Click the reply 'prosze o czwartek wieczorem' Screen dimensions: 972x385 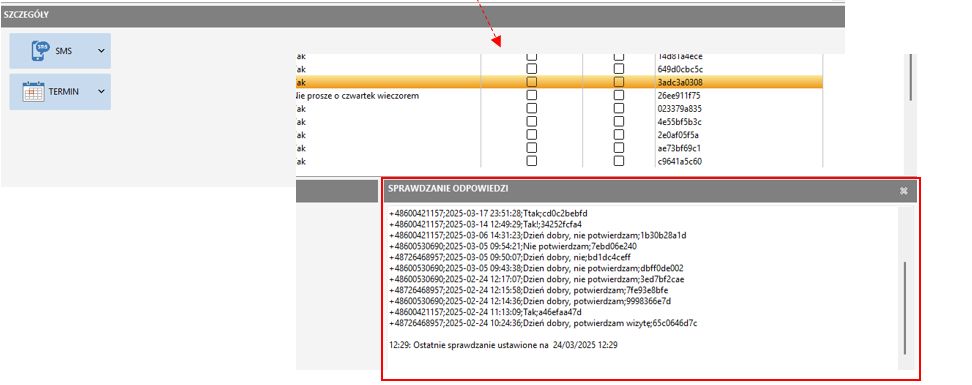363,96
